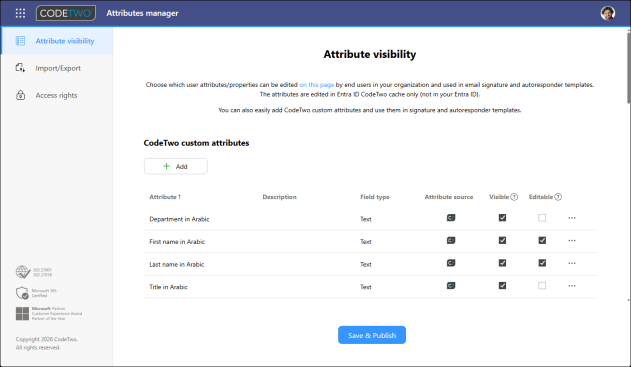The width and height of the screenshot is (631, 367).
Task: Click the CodeTwo logo
Action: pos(66,13)
